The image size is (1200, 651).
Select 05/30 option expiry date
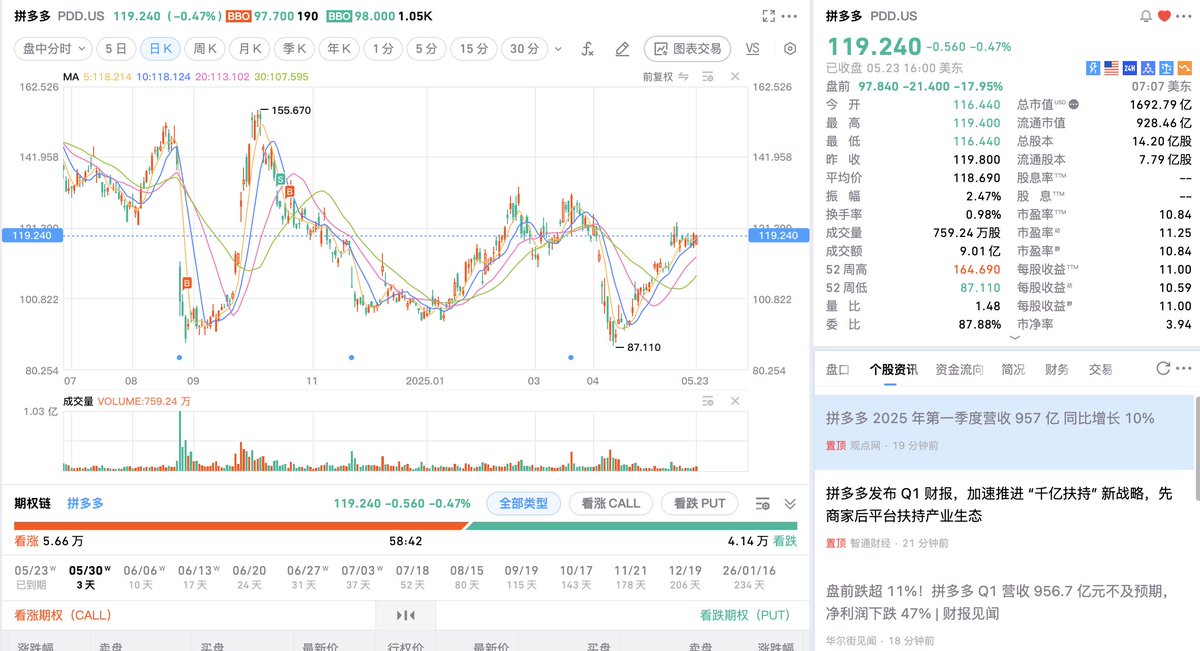(87, 577)
